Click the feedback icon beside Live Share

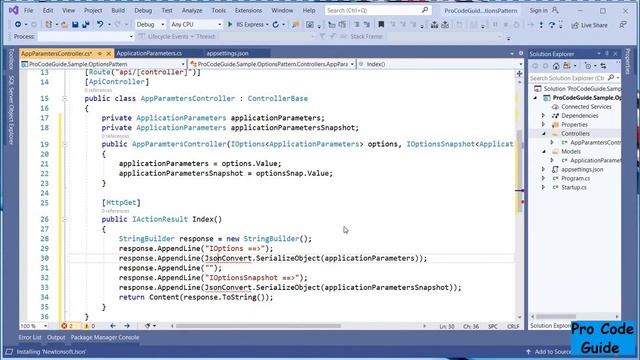622,25
